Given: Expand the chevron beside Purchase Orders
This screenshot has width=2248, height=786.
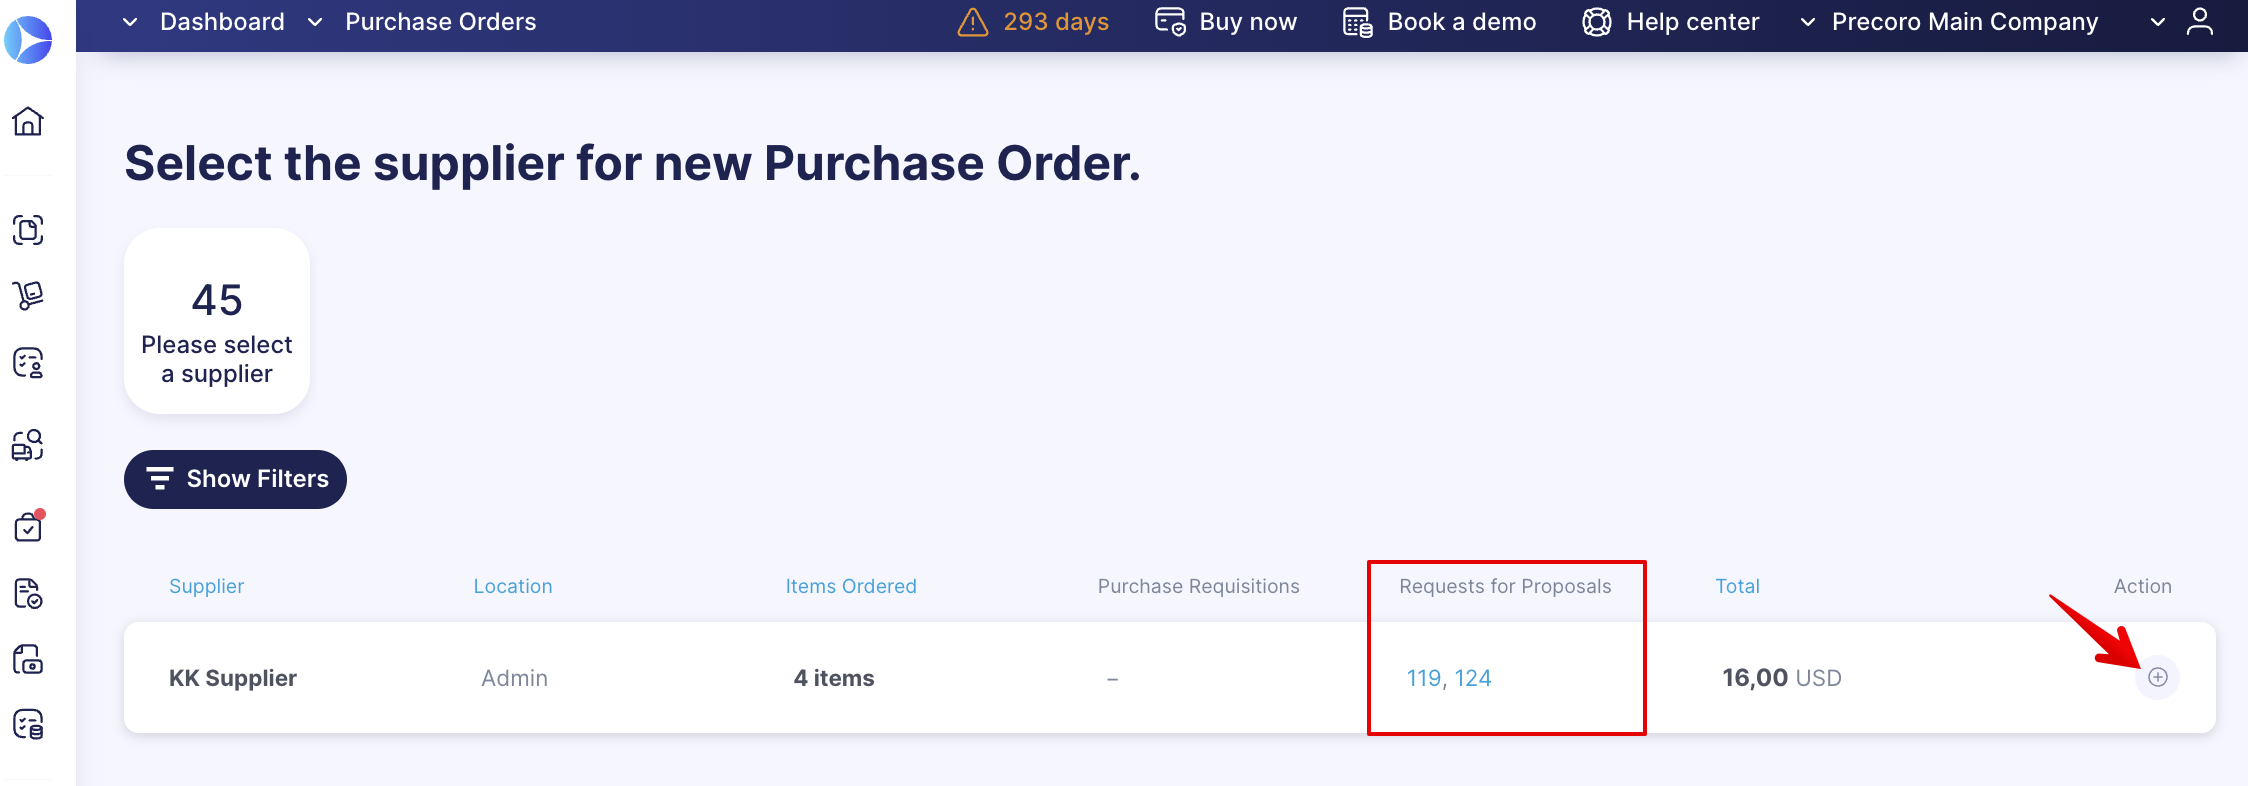Looking at the screenshot, I should tap(314, 21).
